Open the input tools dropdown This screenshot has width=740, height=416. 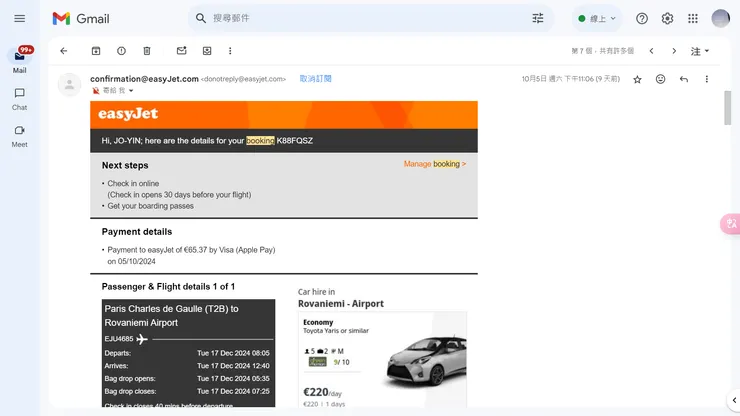(x=700, y=51)
